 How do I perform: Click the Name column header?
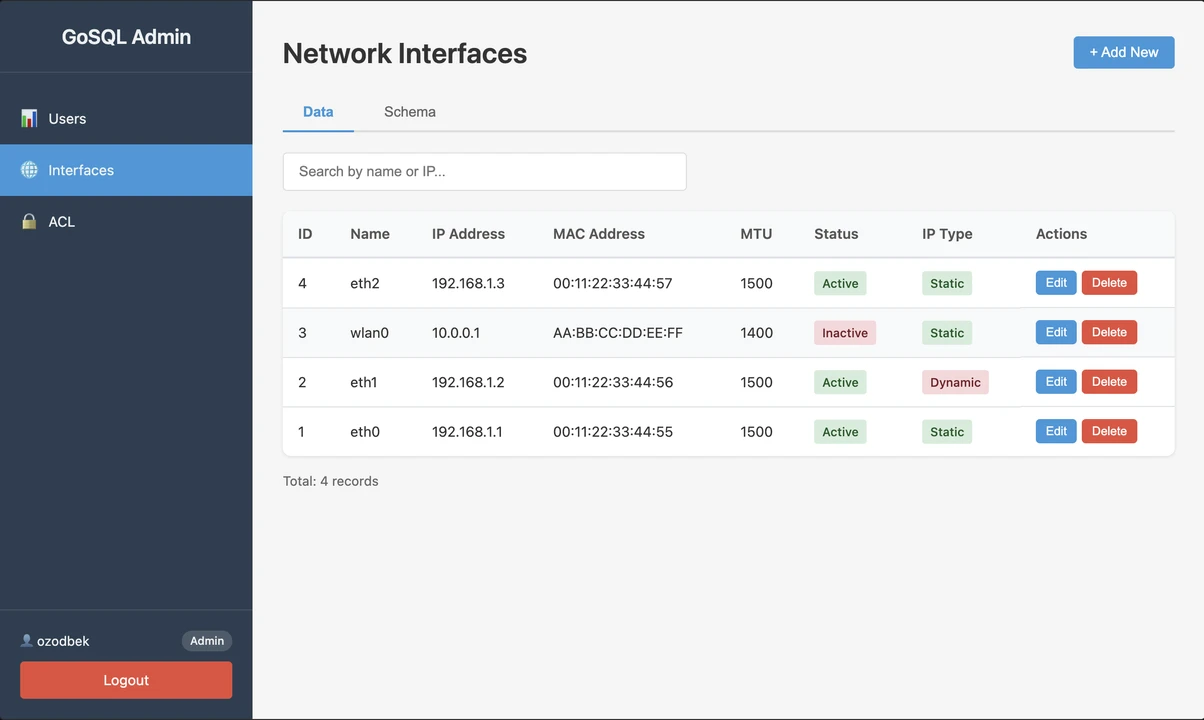(370, 234)
